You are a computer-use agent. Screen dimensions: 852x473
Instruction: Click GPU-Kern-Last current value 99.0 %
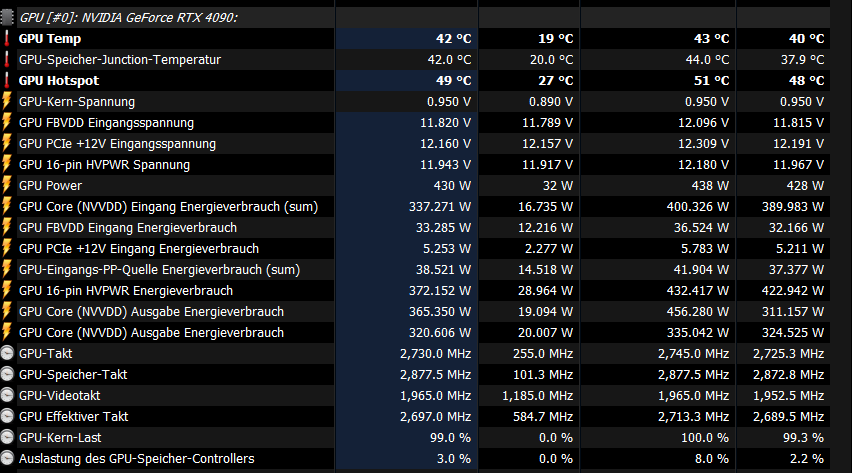click(450, 438)
